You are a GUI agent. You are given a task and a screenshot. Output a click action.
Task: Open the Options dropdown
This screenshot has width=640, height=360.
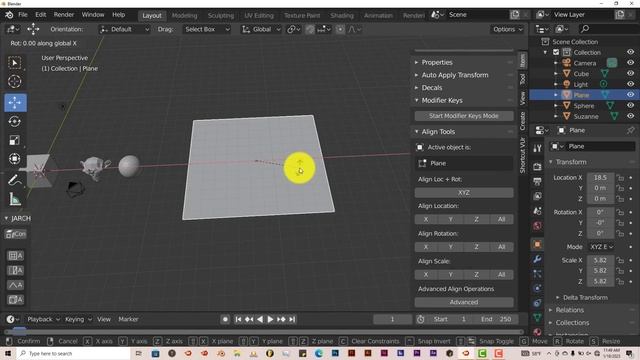(507, 29)
